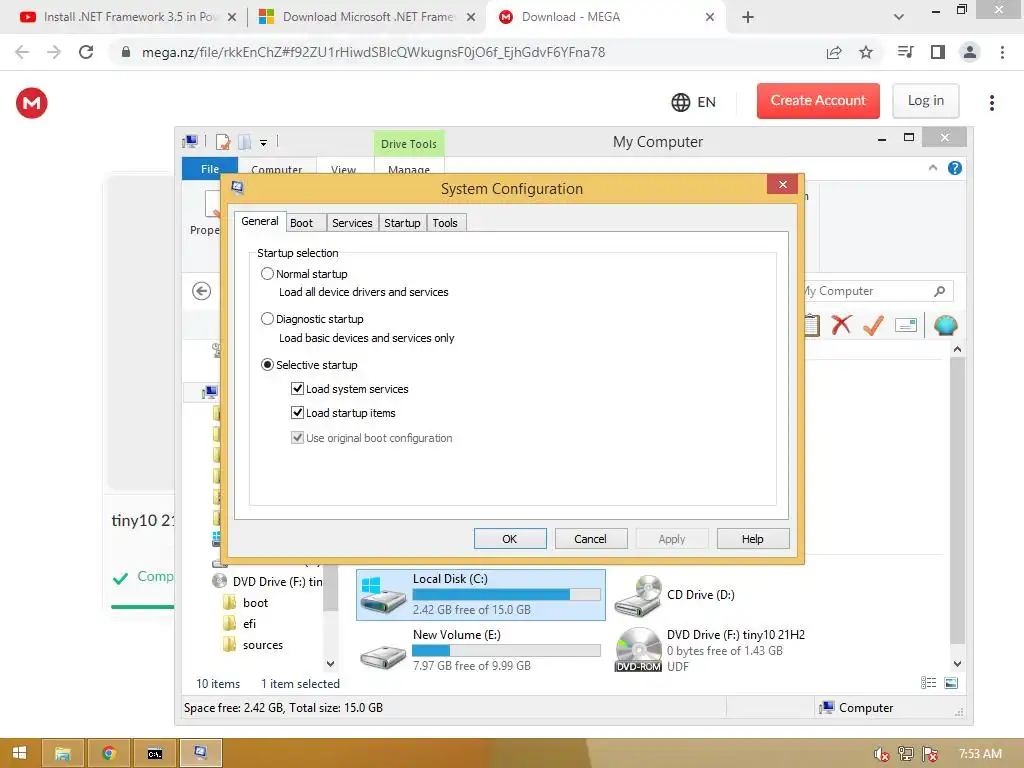Open MEGA page options menu icon
The image size is (1024, 768).
point(991,103)
